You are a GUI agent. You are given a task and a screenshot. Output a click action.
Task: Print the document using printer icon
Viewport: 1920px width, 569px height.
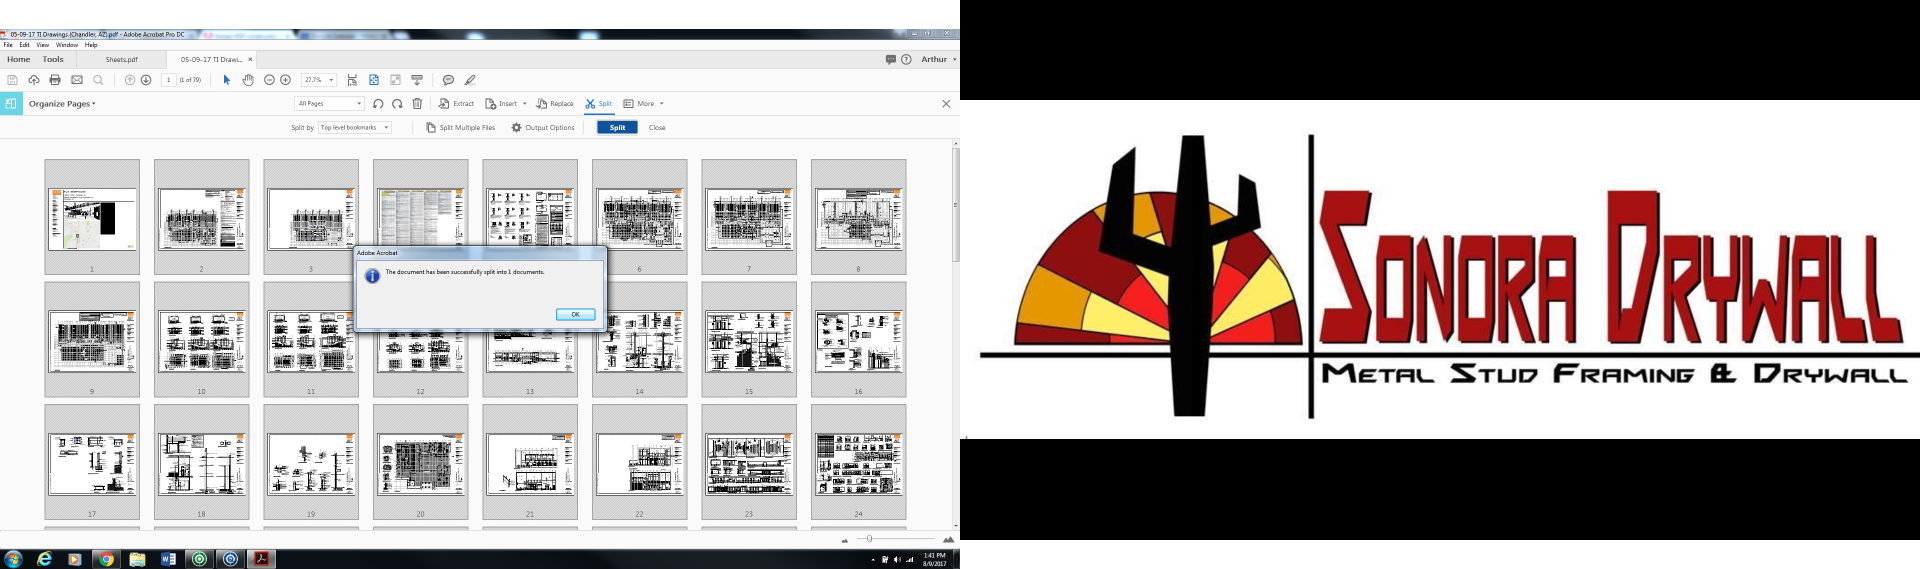point(55,80)
